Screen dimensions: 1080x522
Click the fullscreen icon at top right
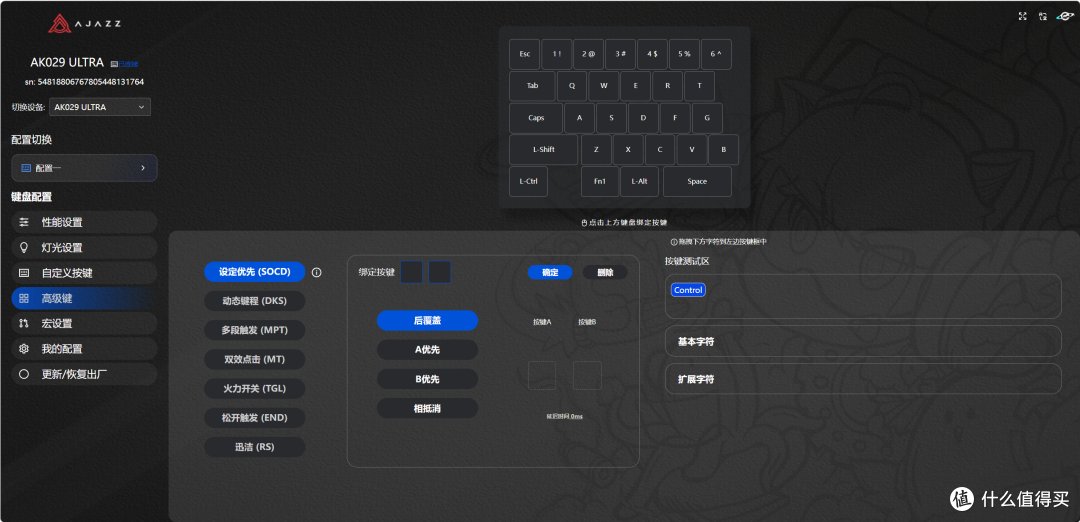(1022, 16)
